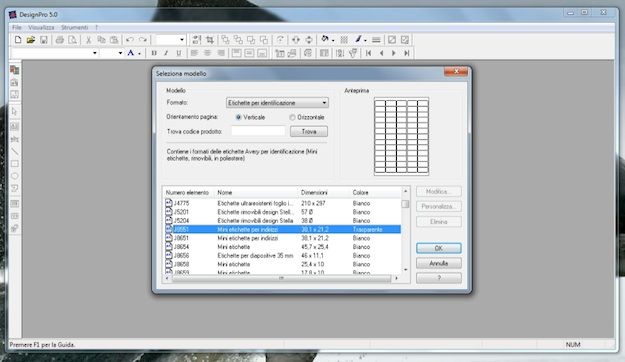The image size is (625, 362).
Task: Click the ? help button in dialog
Action: pos(439,278)
